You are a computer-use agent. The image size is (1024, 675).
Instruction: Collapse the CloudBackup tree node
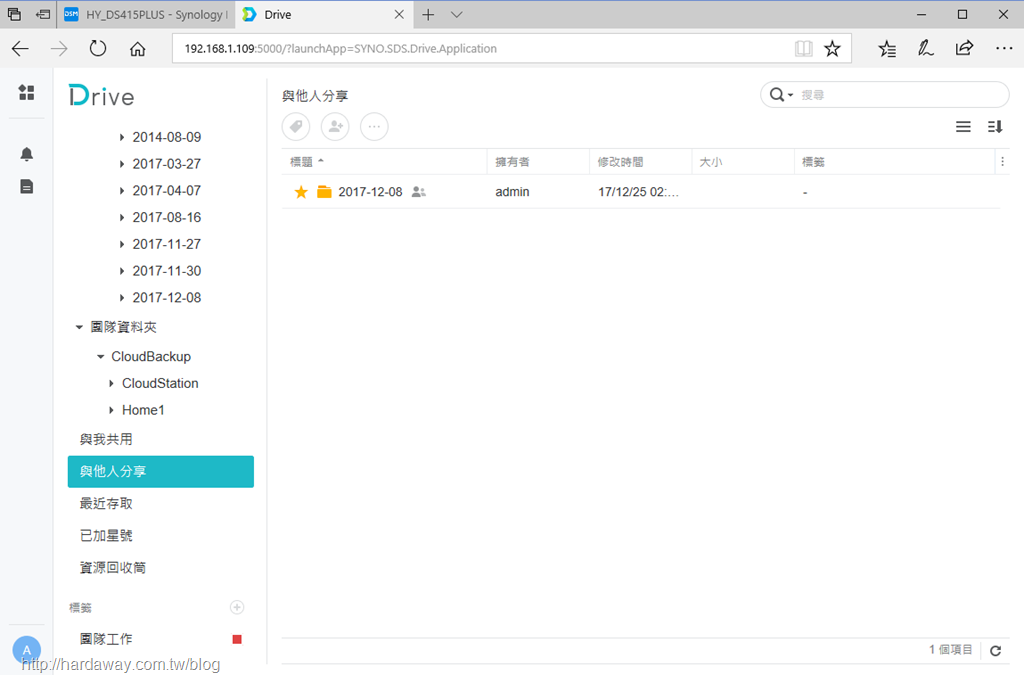tap(101, 356)
